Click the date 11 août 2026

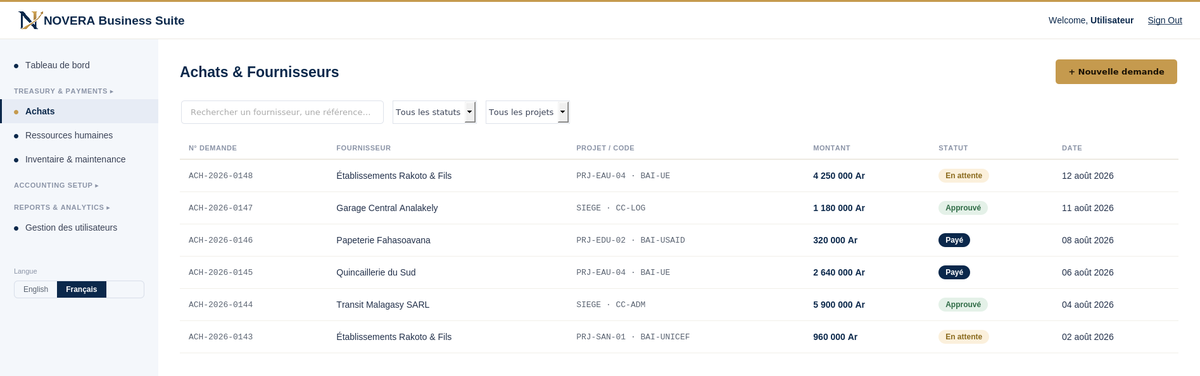point(1088,208)
